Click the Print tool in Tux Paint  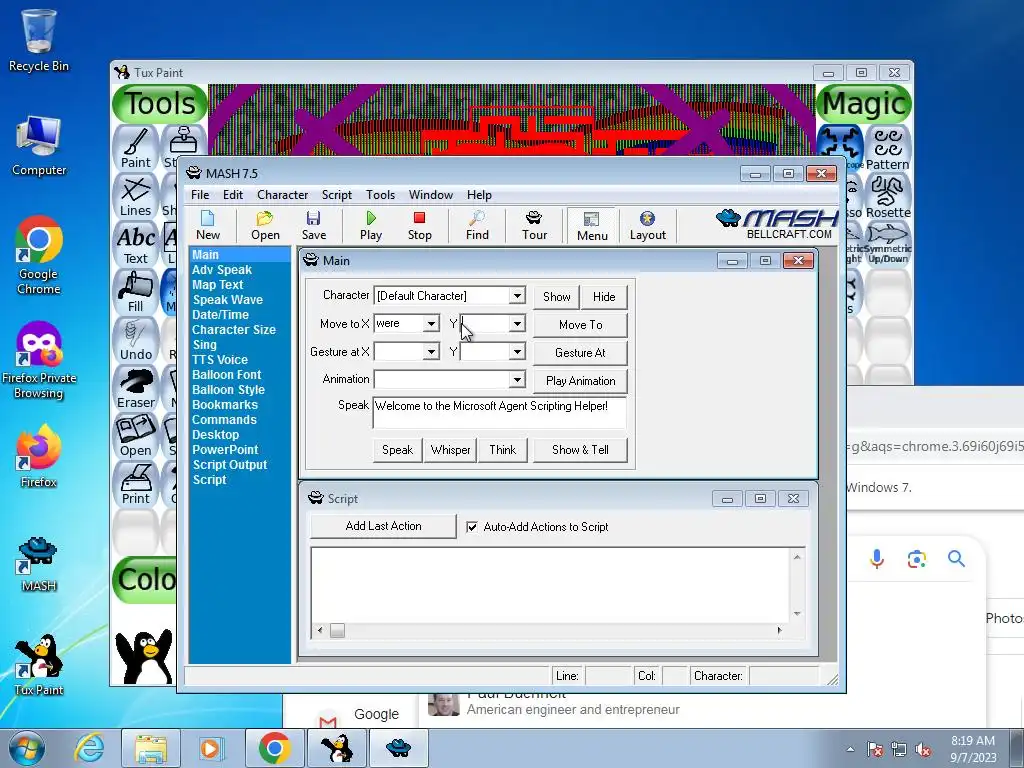pyautogui.click(x=136, y=483)
